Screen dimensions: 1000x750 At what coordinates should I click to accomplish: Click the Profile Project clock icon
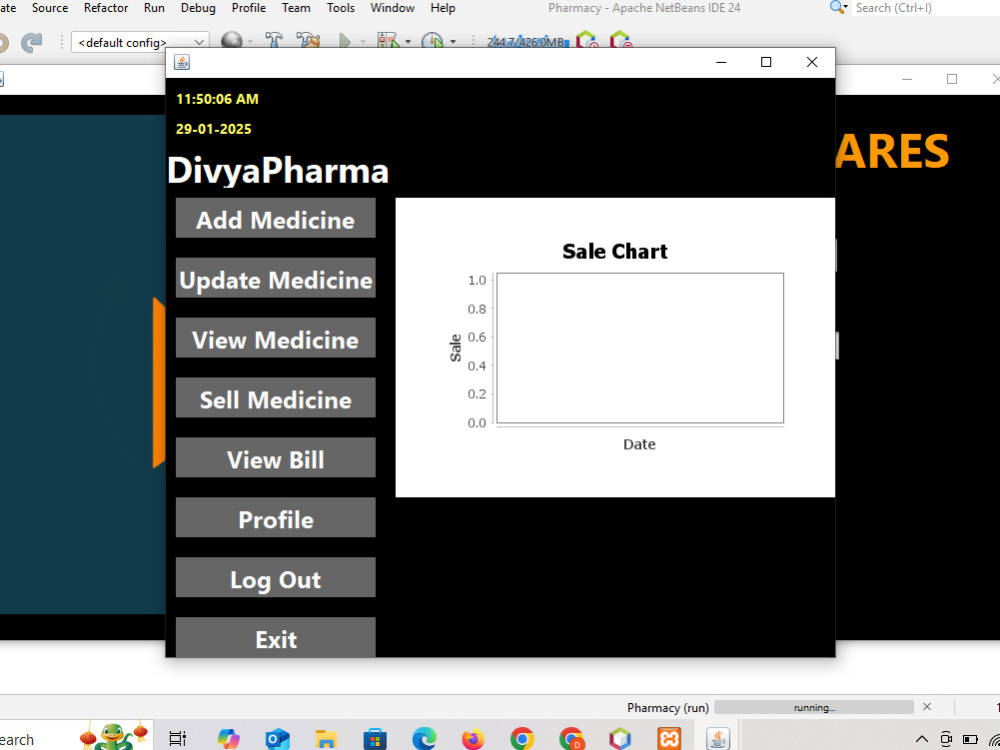[x=432, y=42]
